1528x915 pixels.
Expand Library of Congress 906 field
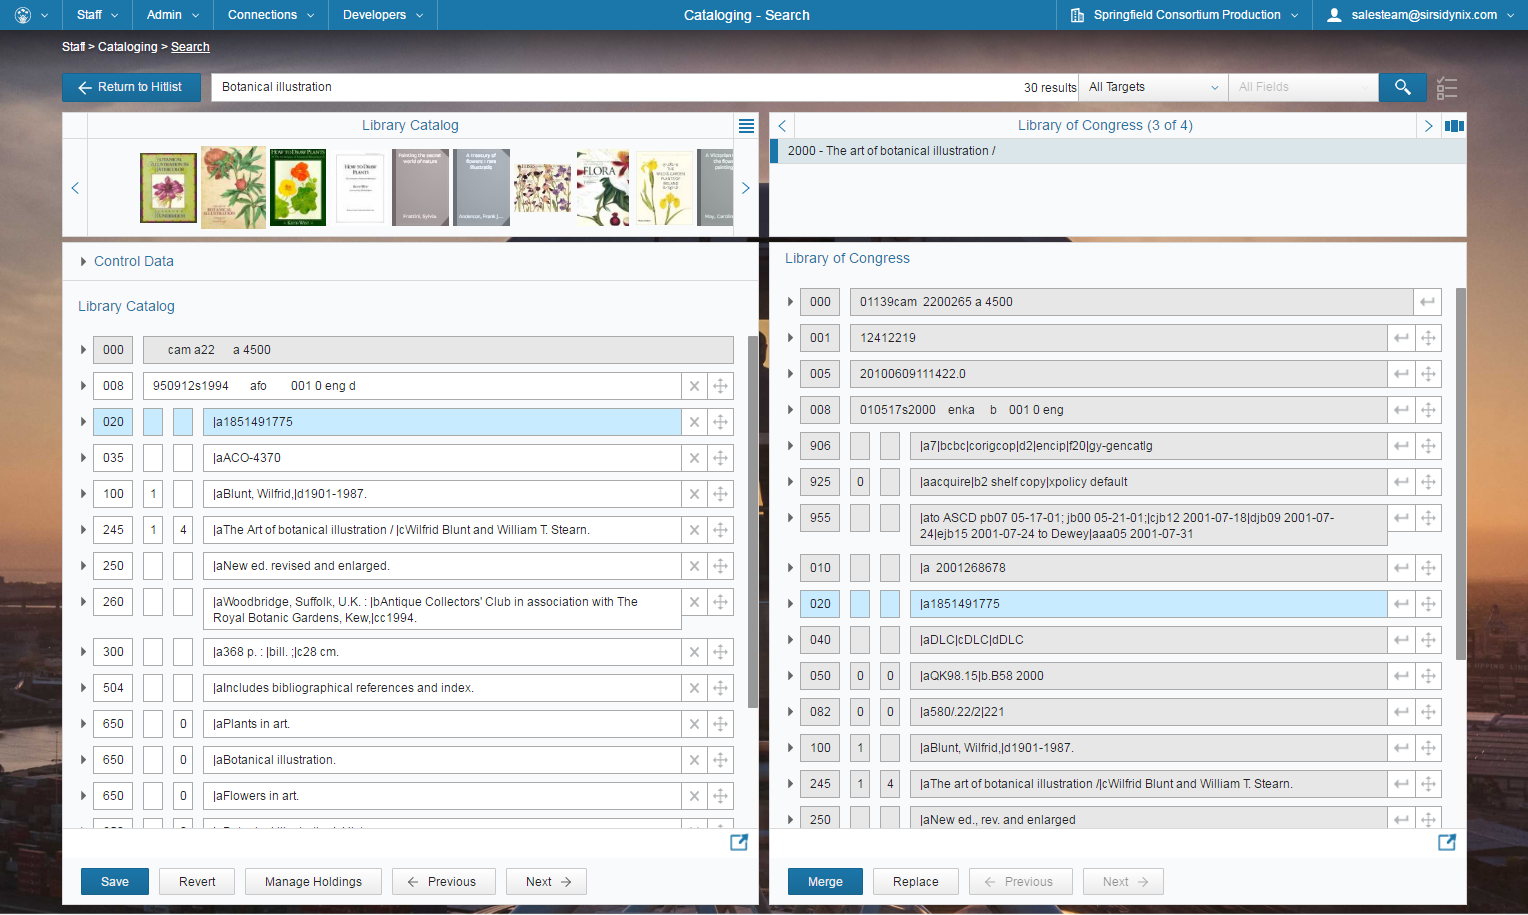click(790, 446)
